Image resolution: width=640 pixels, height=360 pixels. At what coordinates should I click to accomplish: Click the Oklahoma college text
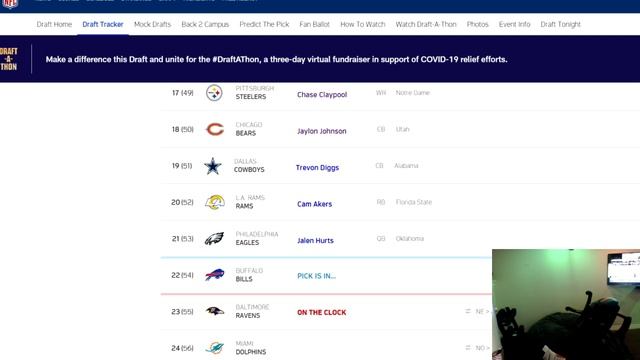point(409,238)
